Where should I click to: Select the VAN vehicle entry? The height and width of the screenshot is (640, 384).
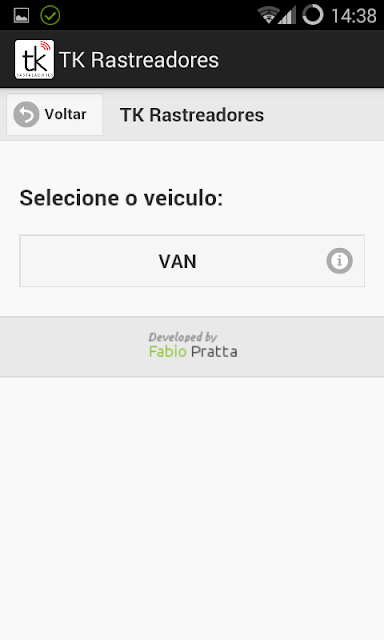192,261
